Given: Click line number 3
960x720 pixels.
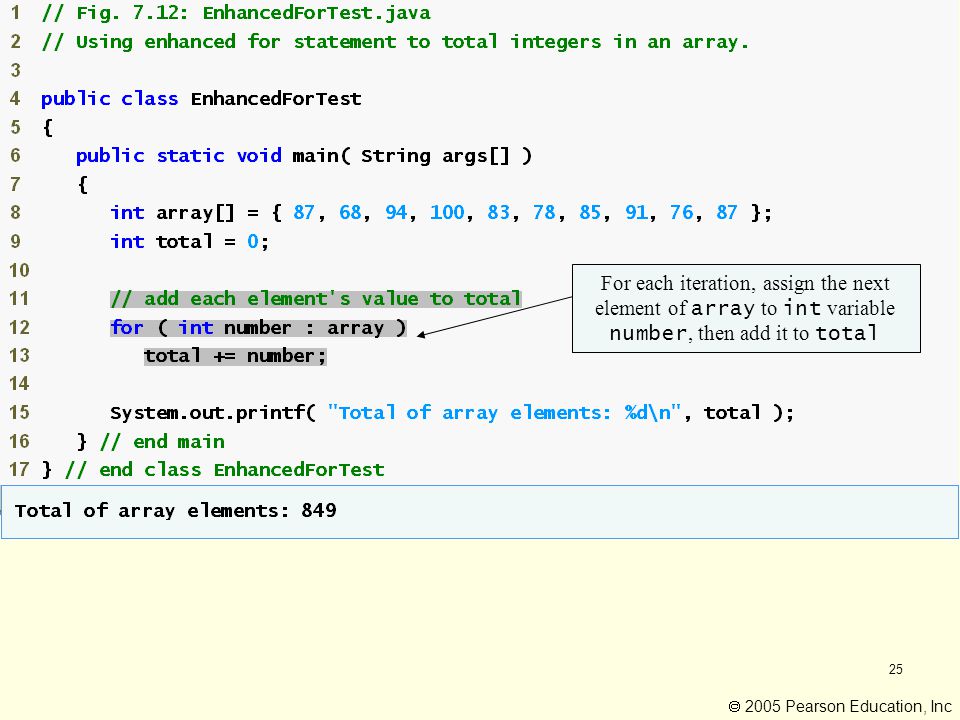Looking at the screenshot, I should [x=15, y=70].
